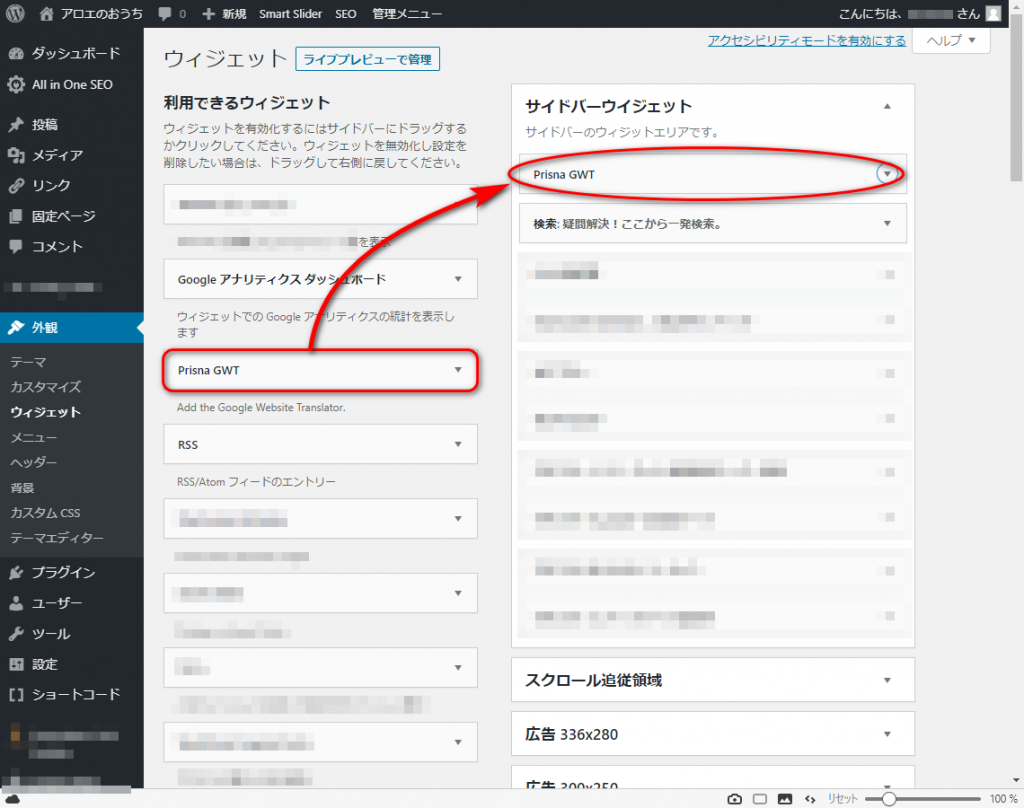Click the リセット zoom reset text
Viewport: 1024px width, 808px height.
[843, 799]
